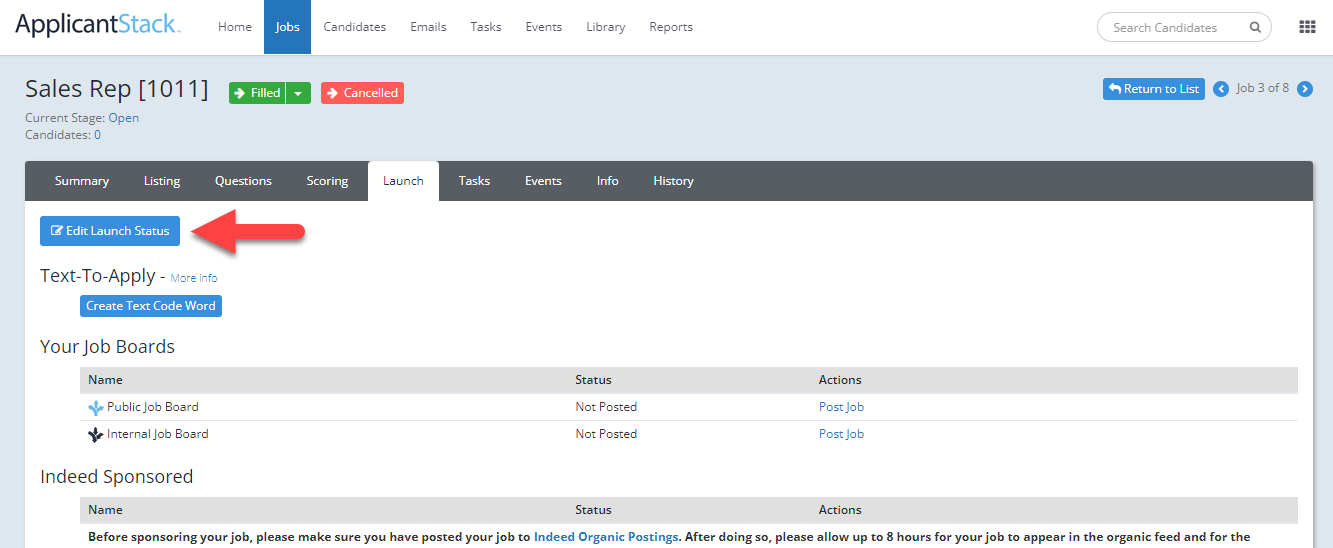
Task: Switch to the Info tab
Action: (x=608, y=181)
